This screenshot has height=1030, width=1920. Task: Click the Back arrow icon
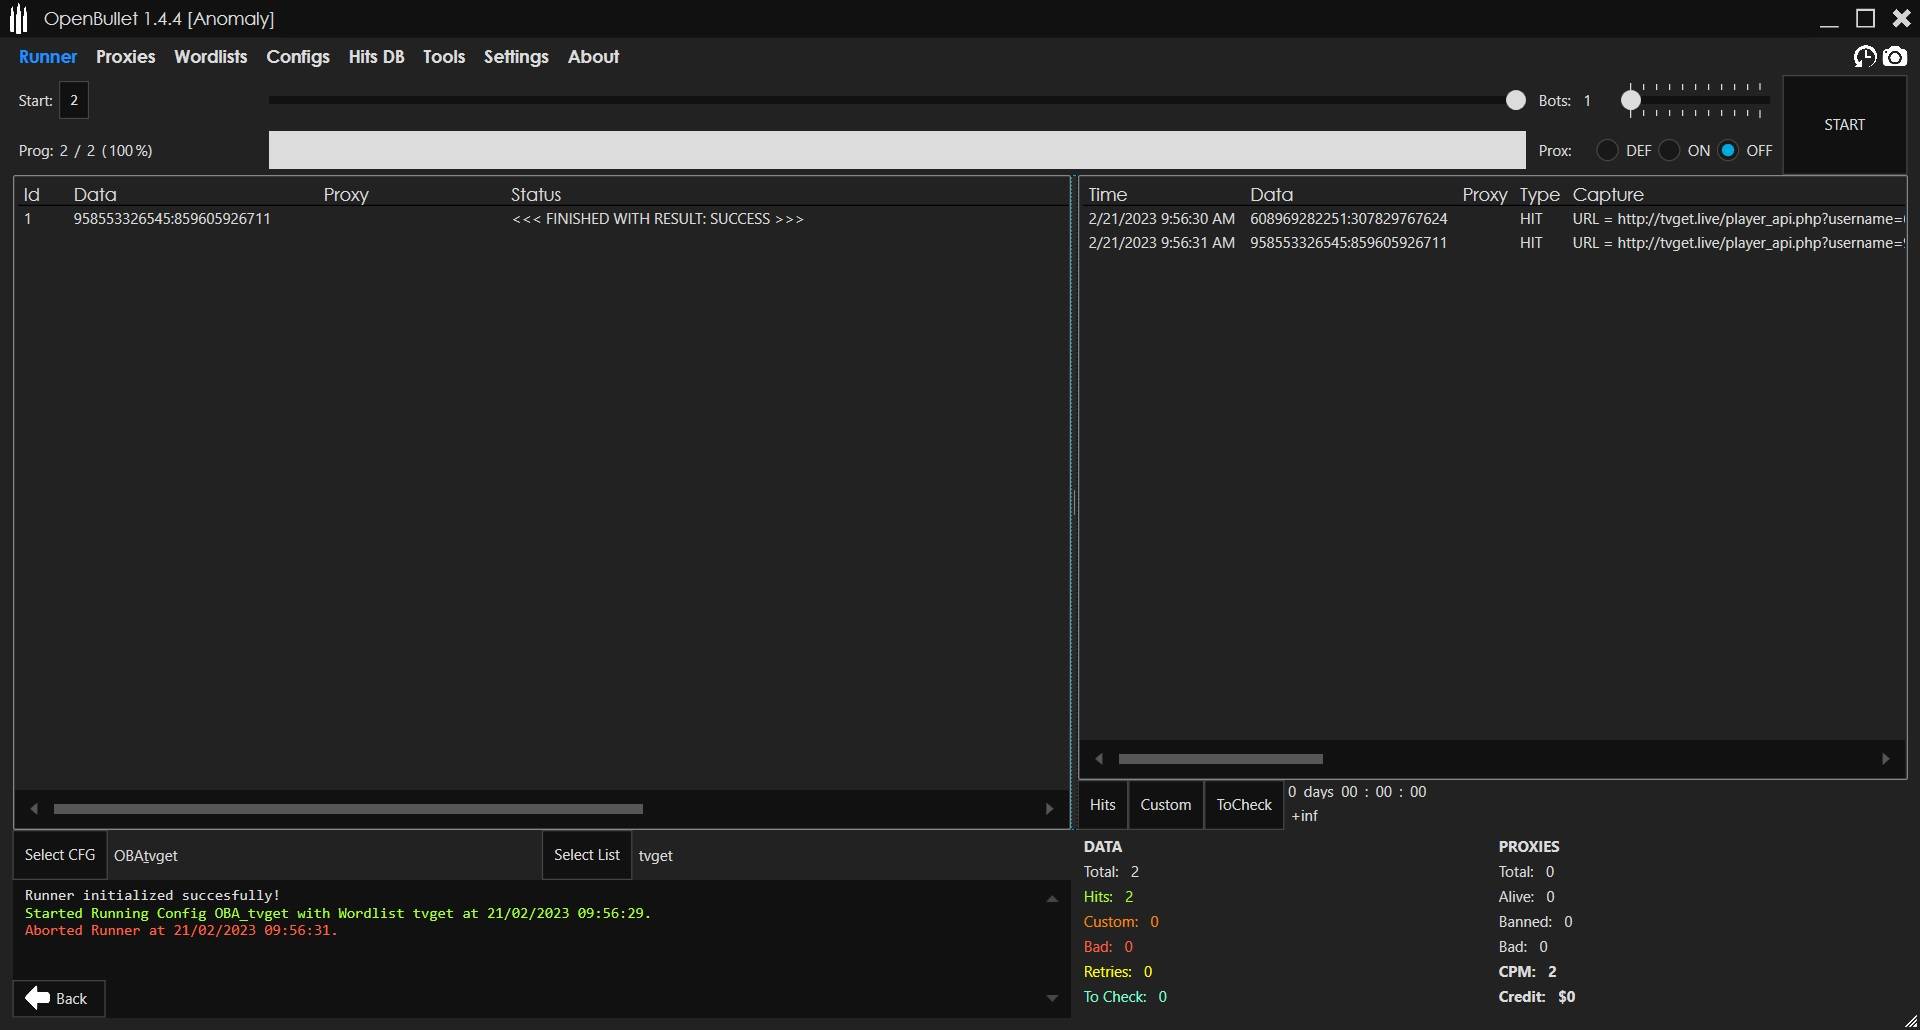(38, 998)
